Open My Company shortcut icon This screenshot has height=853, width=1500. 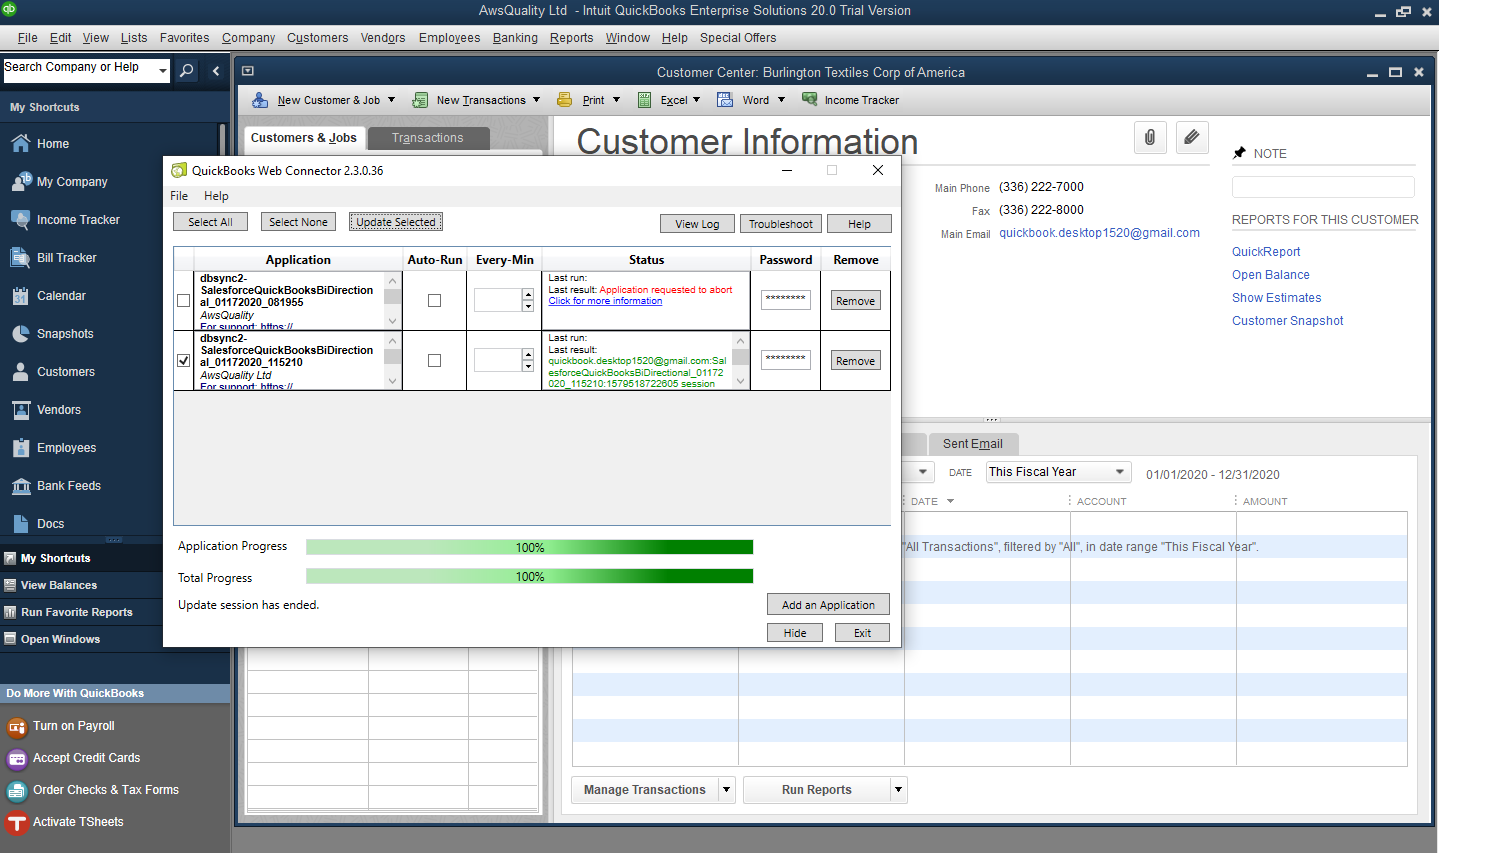tap(21, 181)
